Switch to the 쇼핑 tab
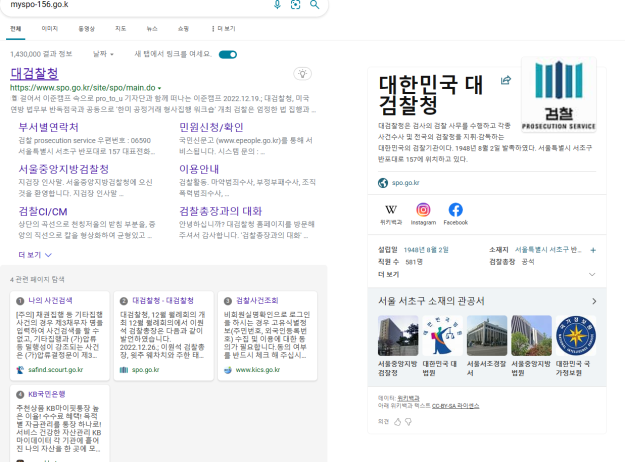 click(183, 29)
